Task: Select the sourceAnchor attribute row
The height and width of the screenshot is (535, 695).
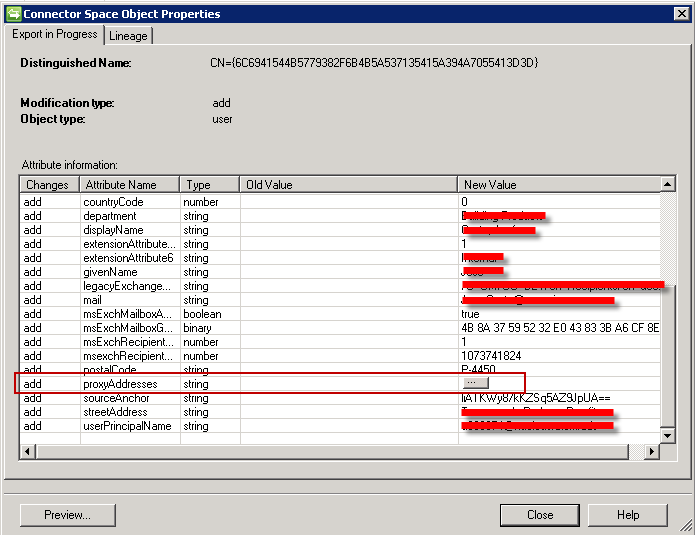Action: [x=340, y=398]
